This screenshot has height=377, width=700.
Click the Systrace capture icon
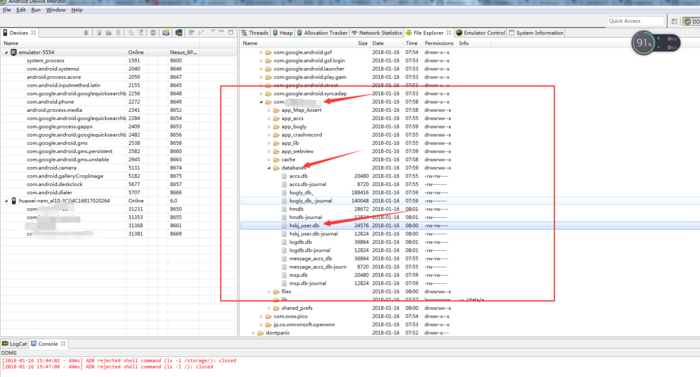[191, 33]
